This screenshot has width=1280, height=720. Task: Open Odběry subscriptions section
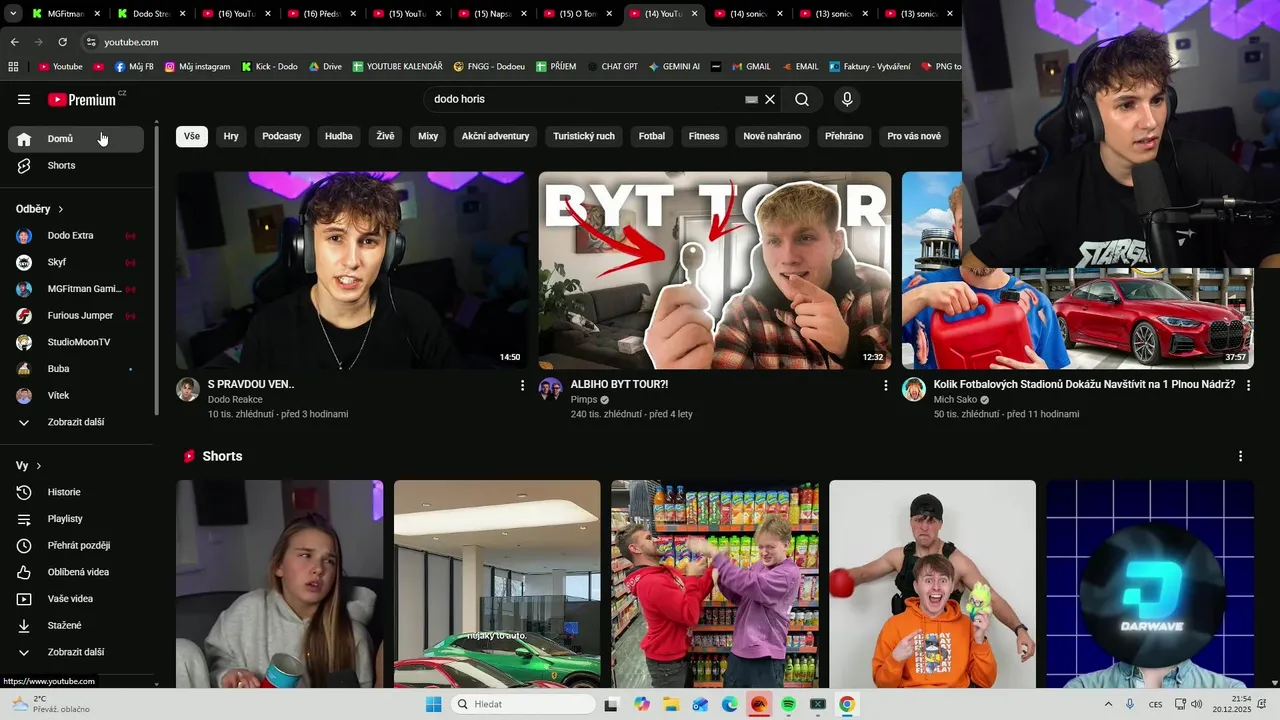40,209
